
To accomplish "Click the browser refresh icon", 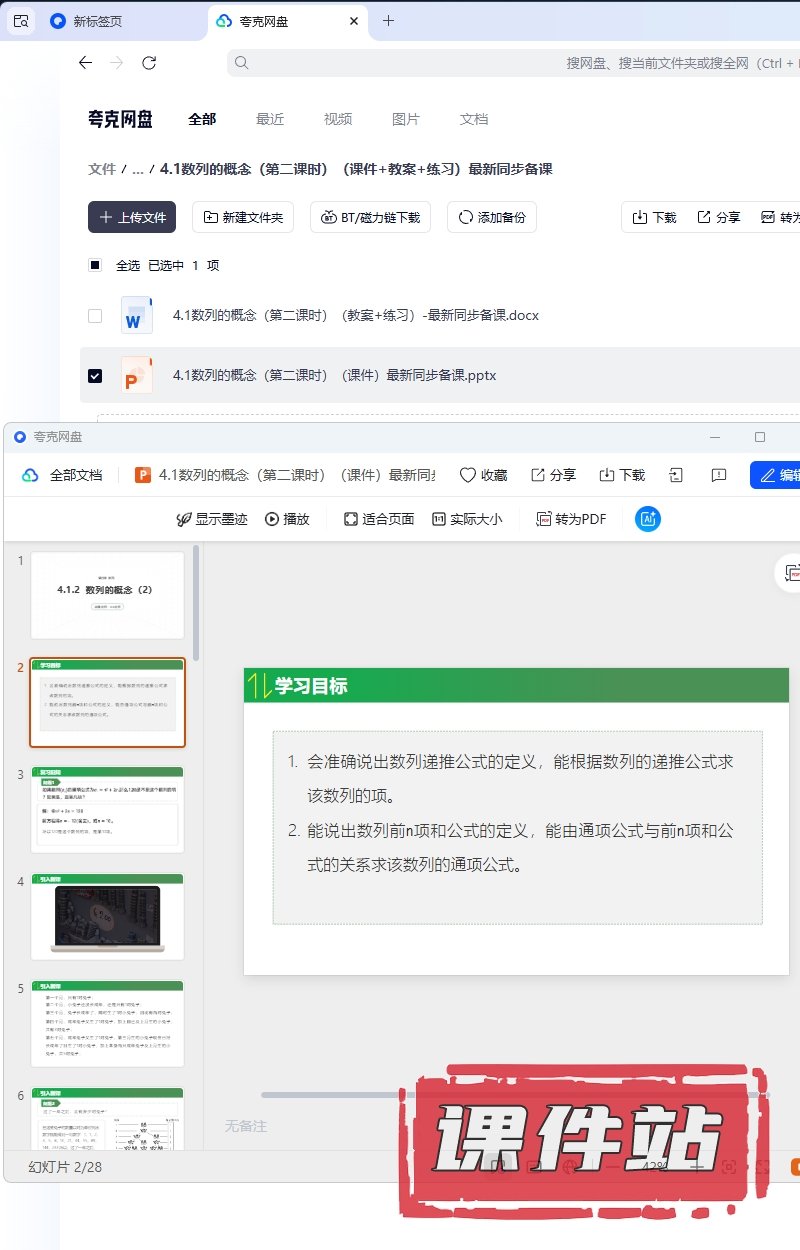I will pyautogui.click(x=149, y=63).
